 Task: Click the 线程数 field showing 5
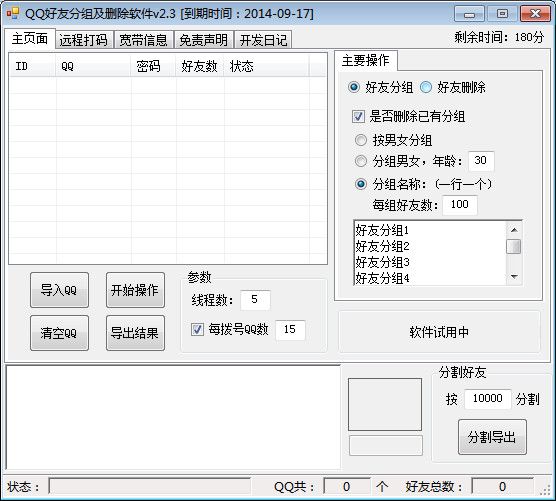click(255, 300)
